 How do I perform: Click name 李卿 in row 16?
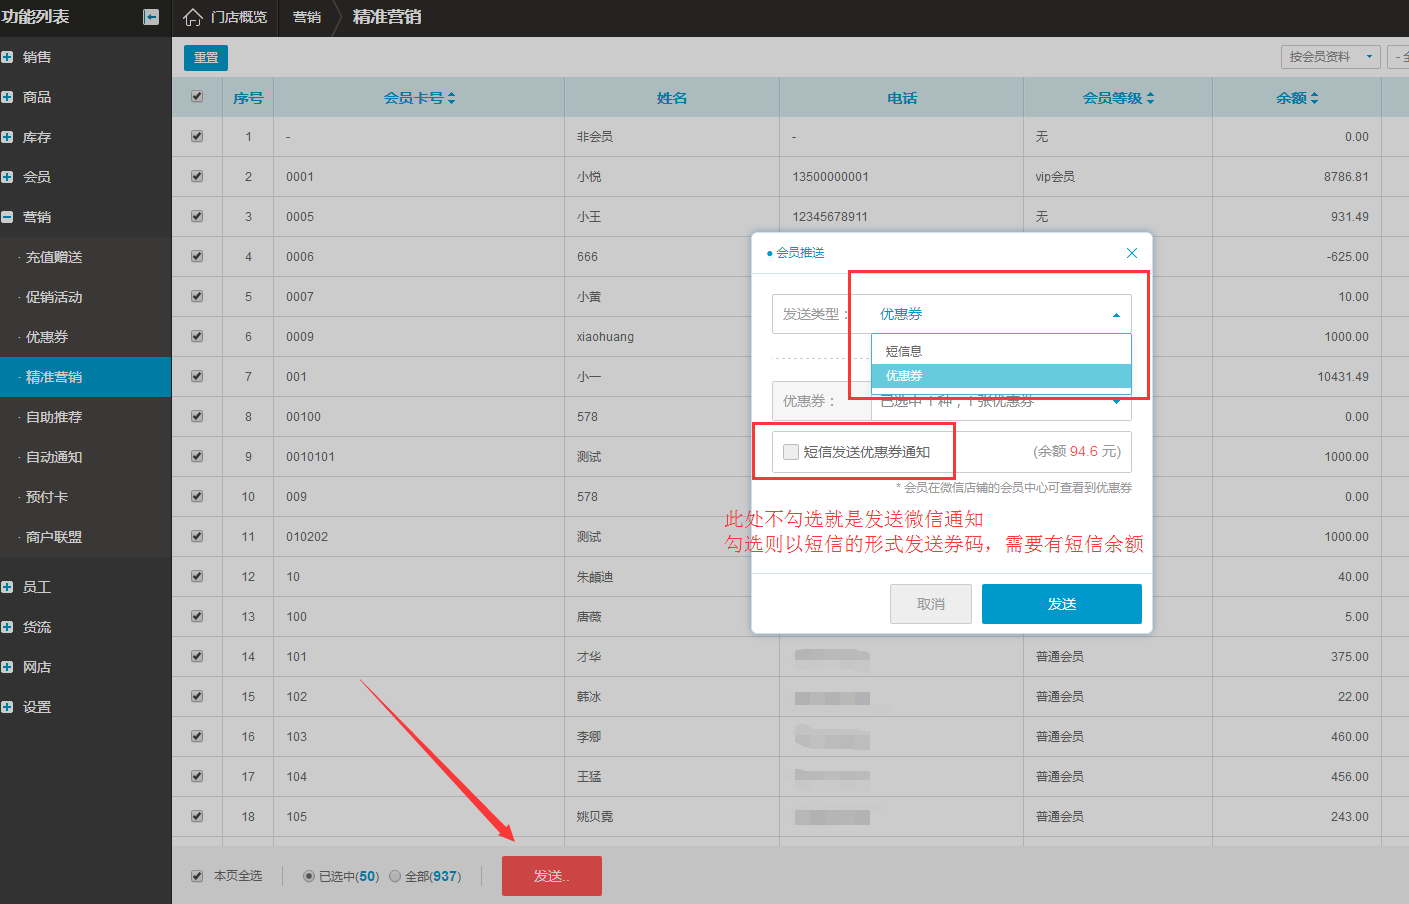click(589, 737)
